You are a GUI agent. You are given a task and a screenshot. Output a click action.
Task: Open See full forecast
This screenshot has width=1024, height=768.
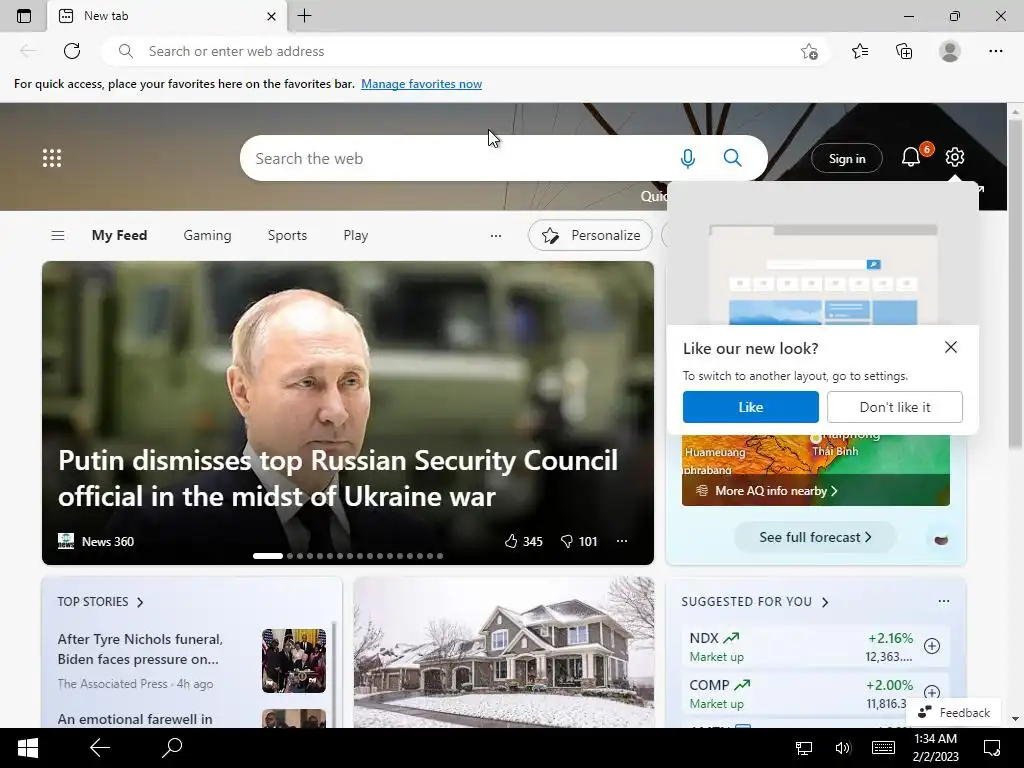pos(815,537)
